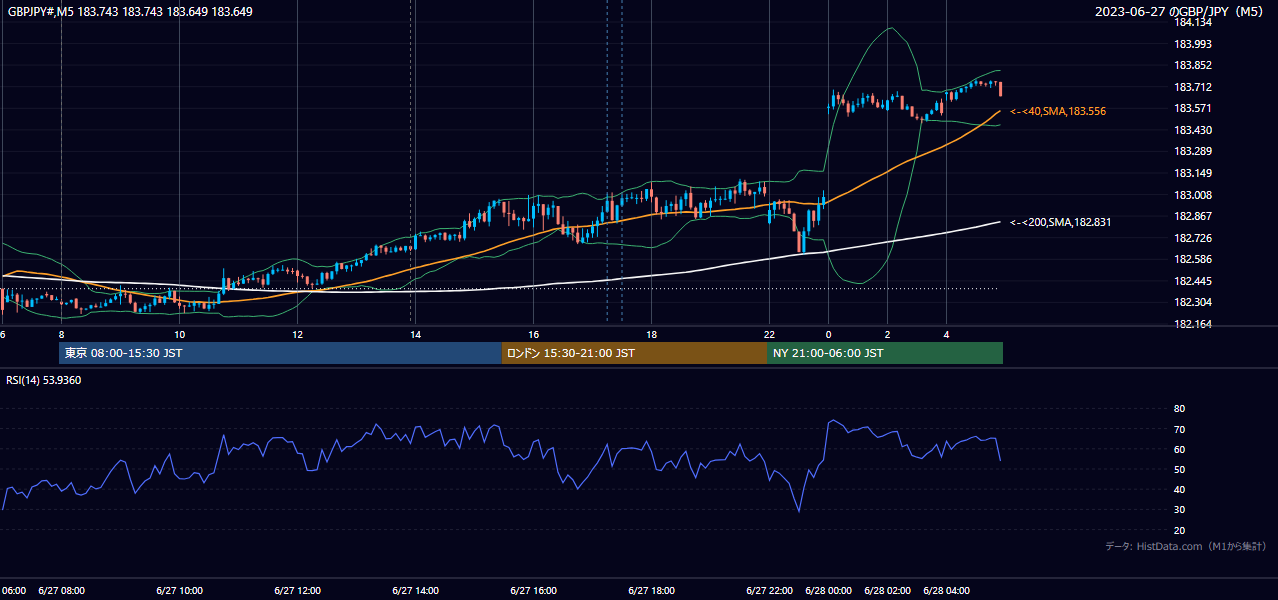Click the 6/28 04:00 date label
Screen dimensions: 1278x600
pos(946,590)
